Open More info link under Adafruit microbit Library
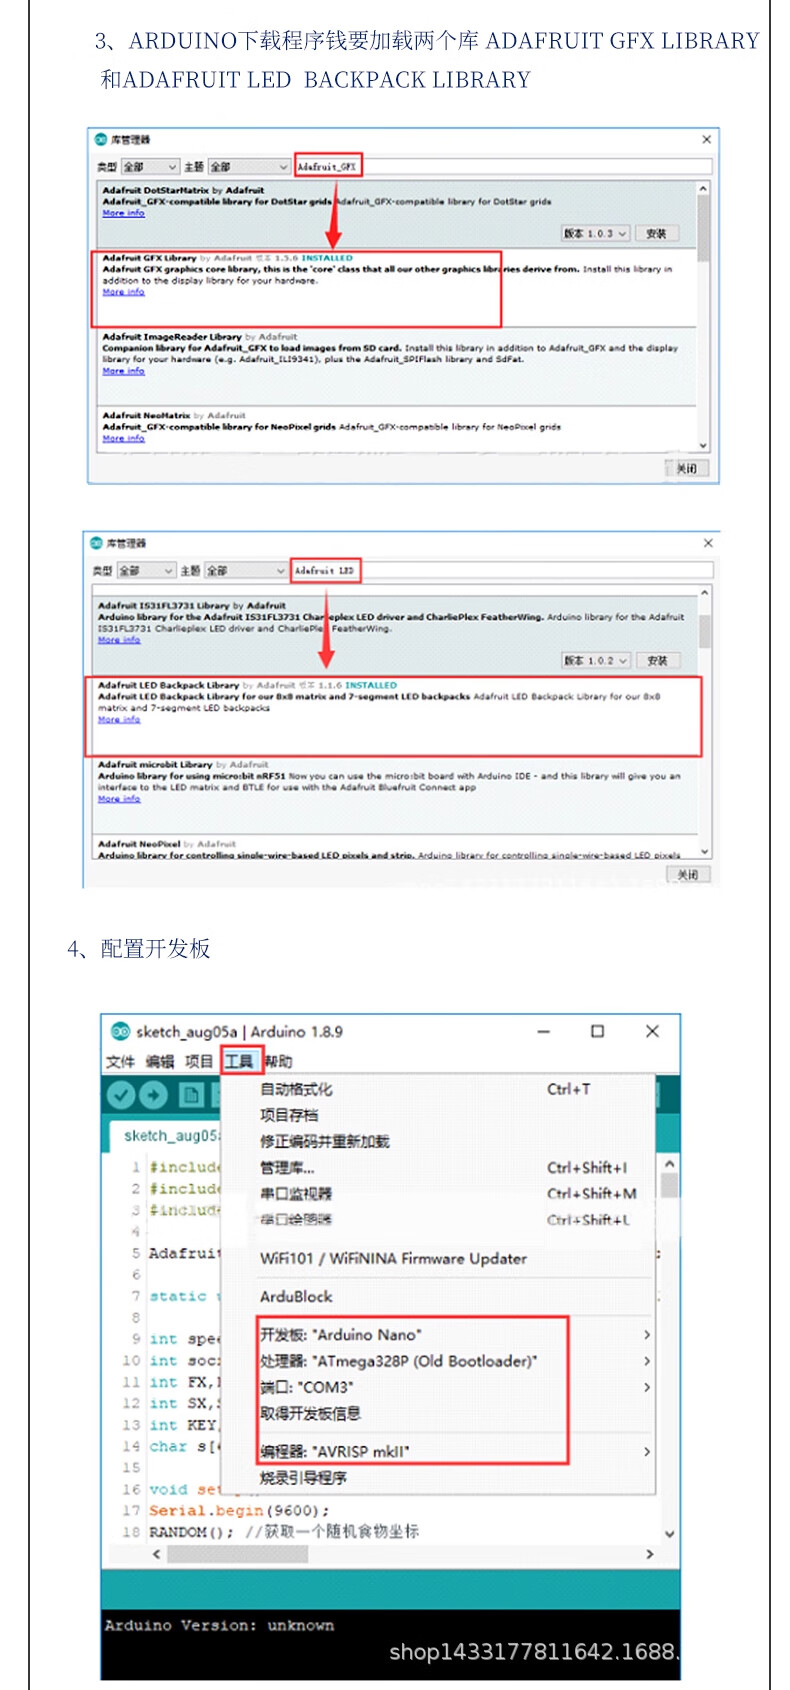The width and height of the screenshot is (790, 1690). (119, 798)
